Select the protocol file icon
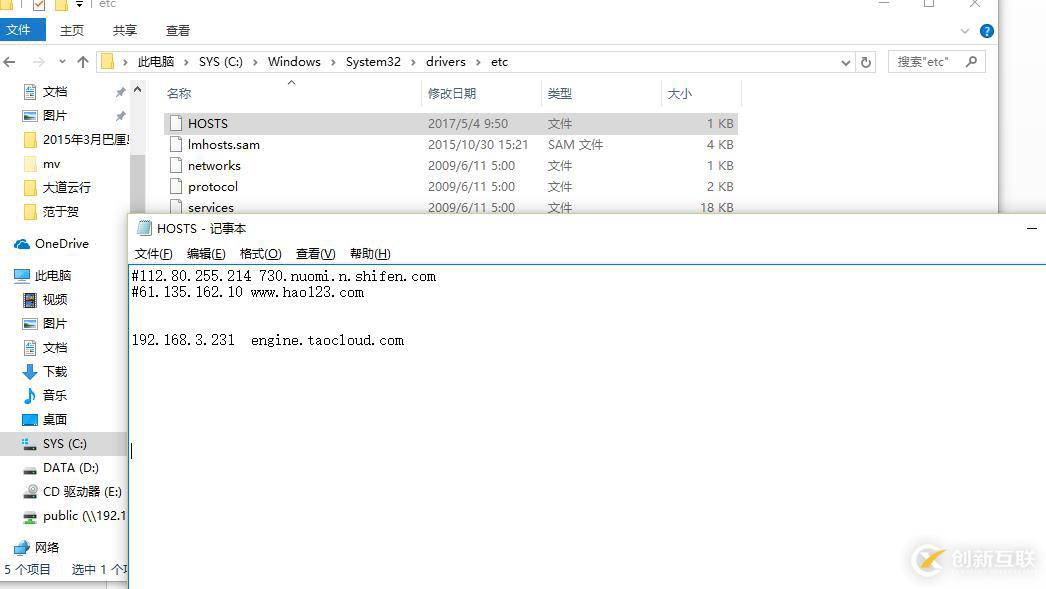The image size is (1046, 589). click(175, 186)
